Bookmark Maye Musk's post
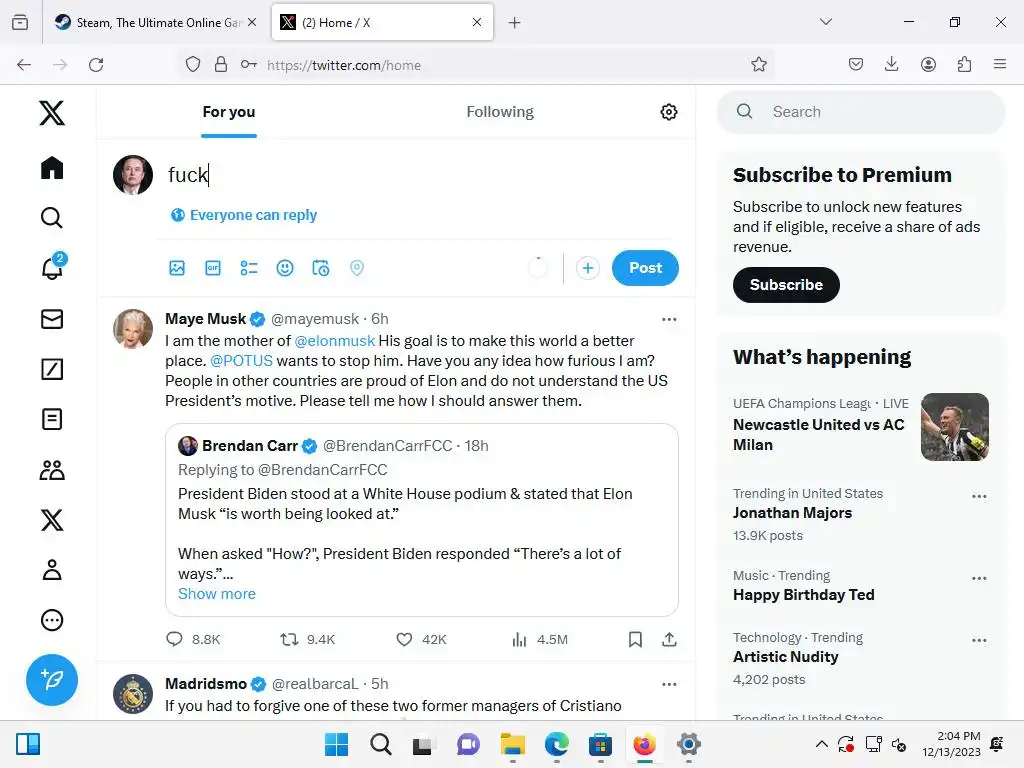 tap(635, 639)
